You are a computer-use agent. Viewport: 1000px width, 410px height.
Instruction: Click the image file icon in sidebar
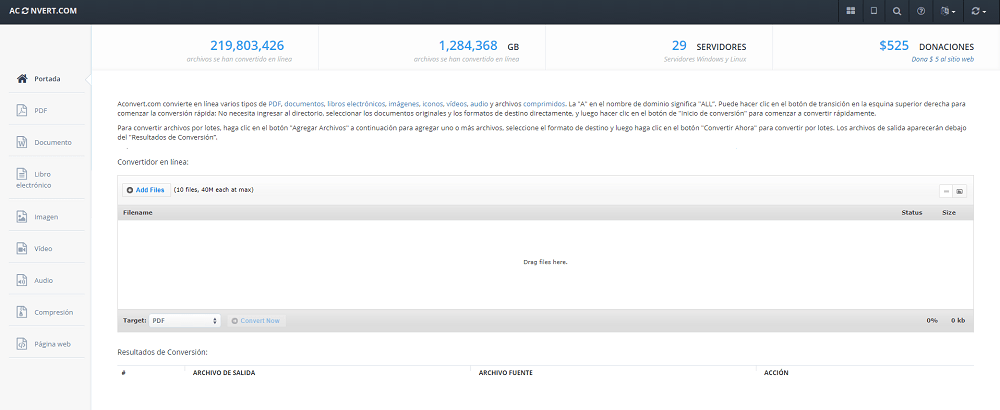click(22, 217)
